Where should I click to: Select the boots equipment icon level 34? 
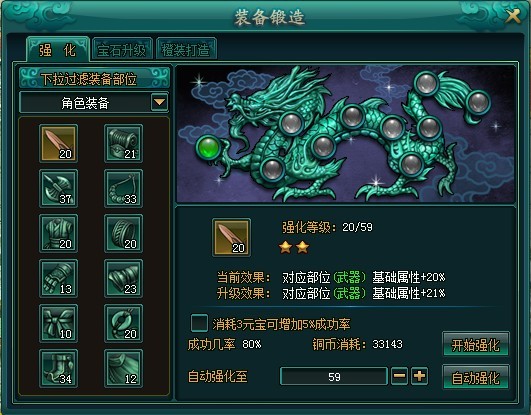[x=59, y=368]
